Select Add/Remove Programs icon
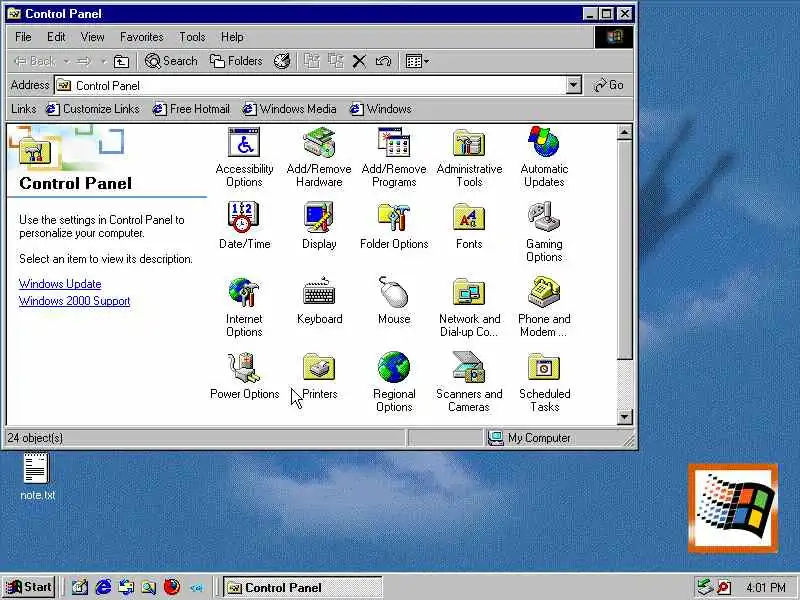This screenshot has width=800, height=600. click(x=394, y=142)
